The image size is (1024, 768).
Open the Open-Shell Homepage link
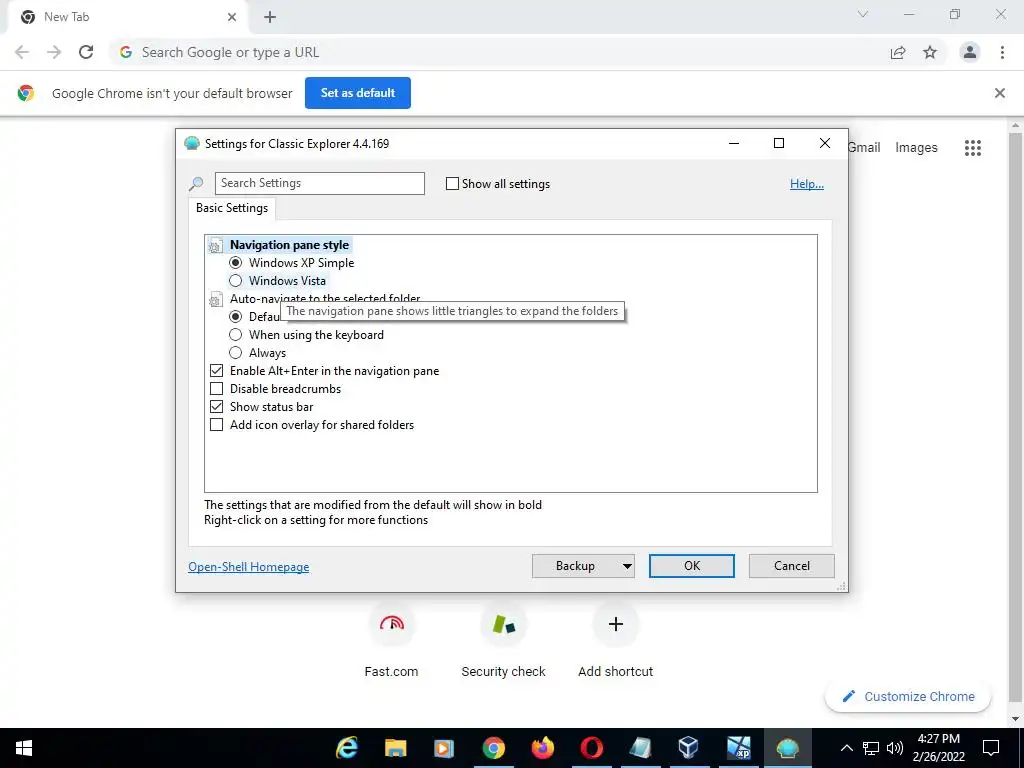(249, 567)
